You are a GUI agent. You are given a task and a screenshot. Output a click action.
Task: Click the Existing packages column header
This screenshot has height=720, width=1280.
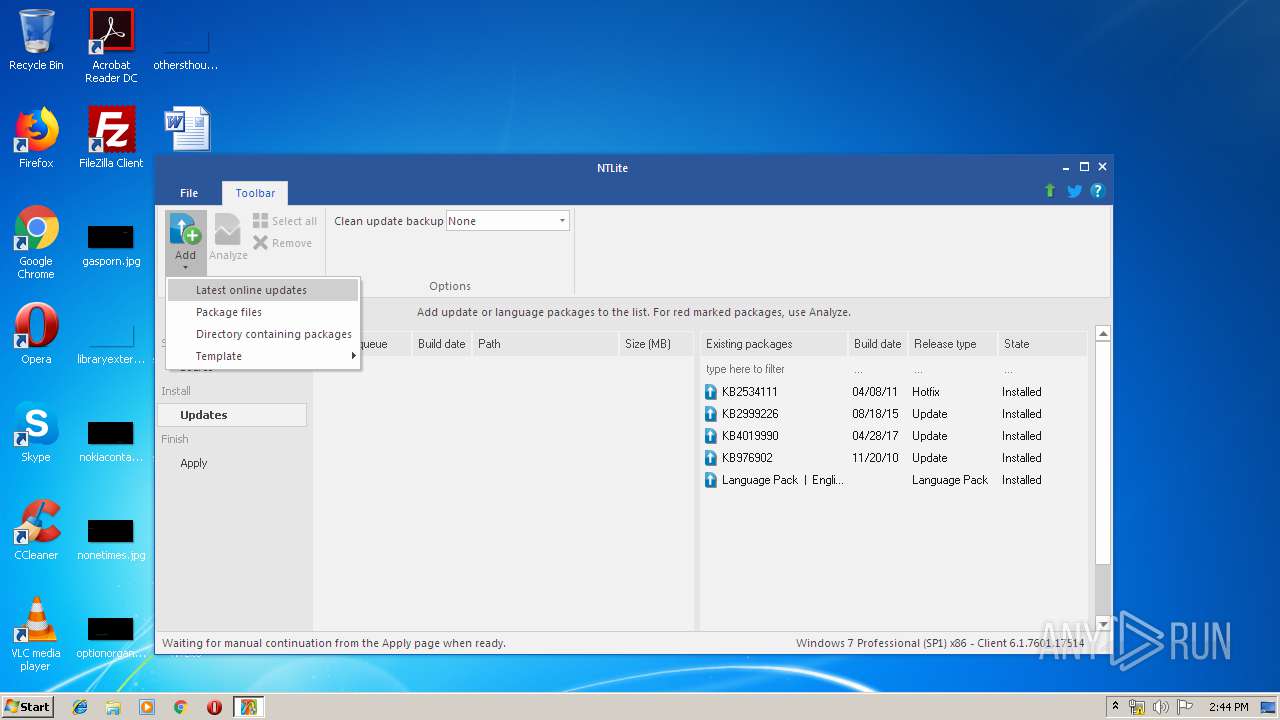point(773,344)
